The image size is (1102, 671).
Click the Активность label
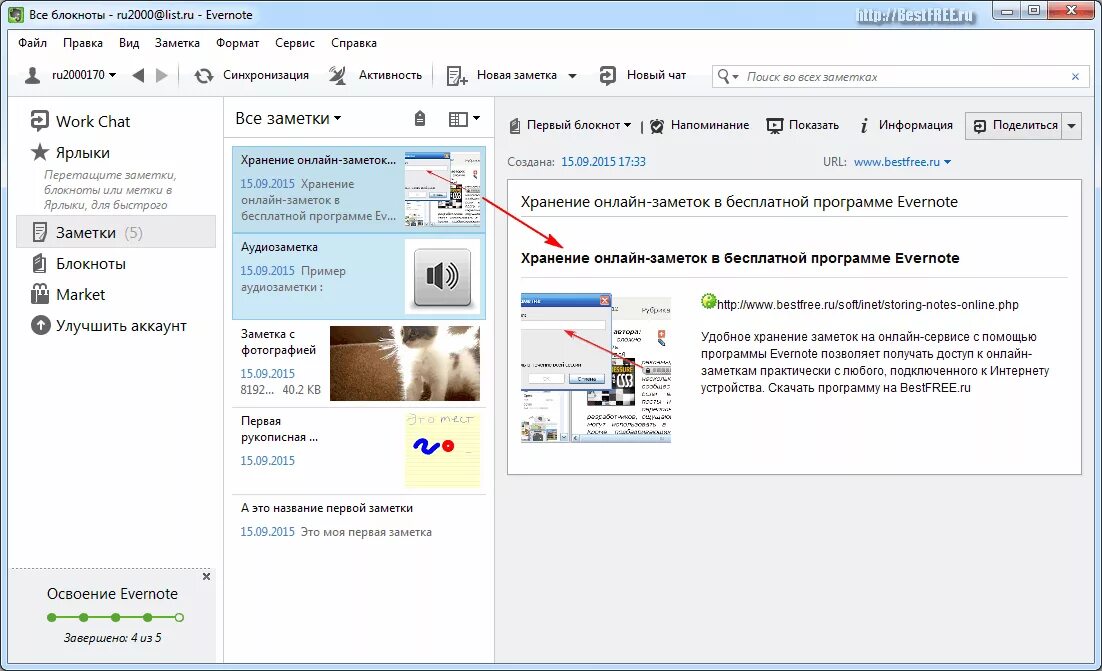390,75
